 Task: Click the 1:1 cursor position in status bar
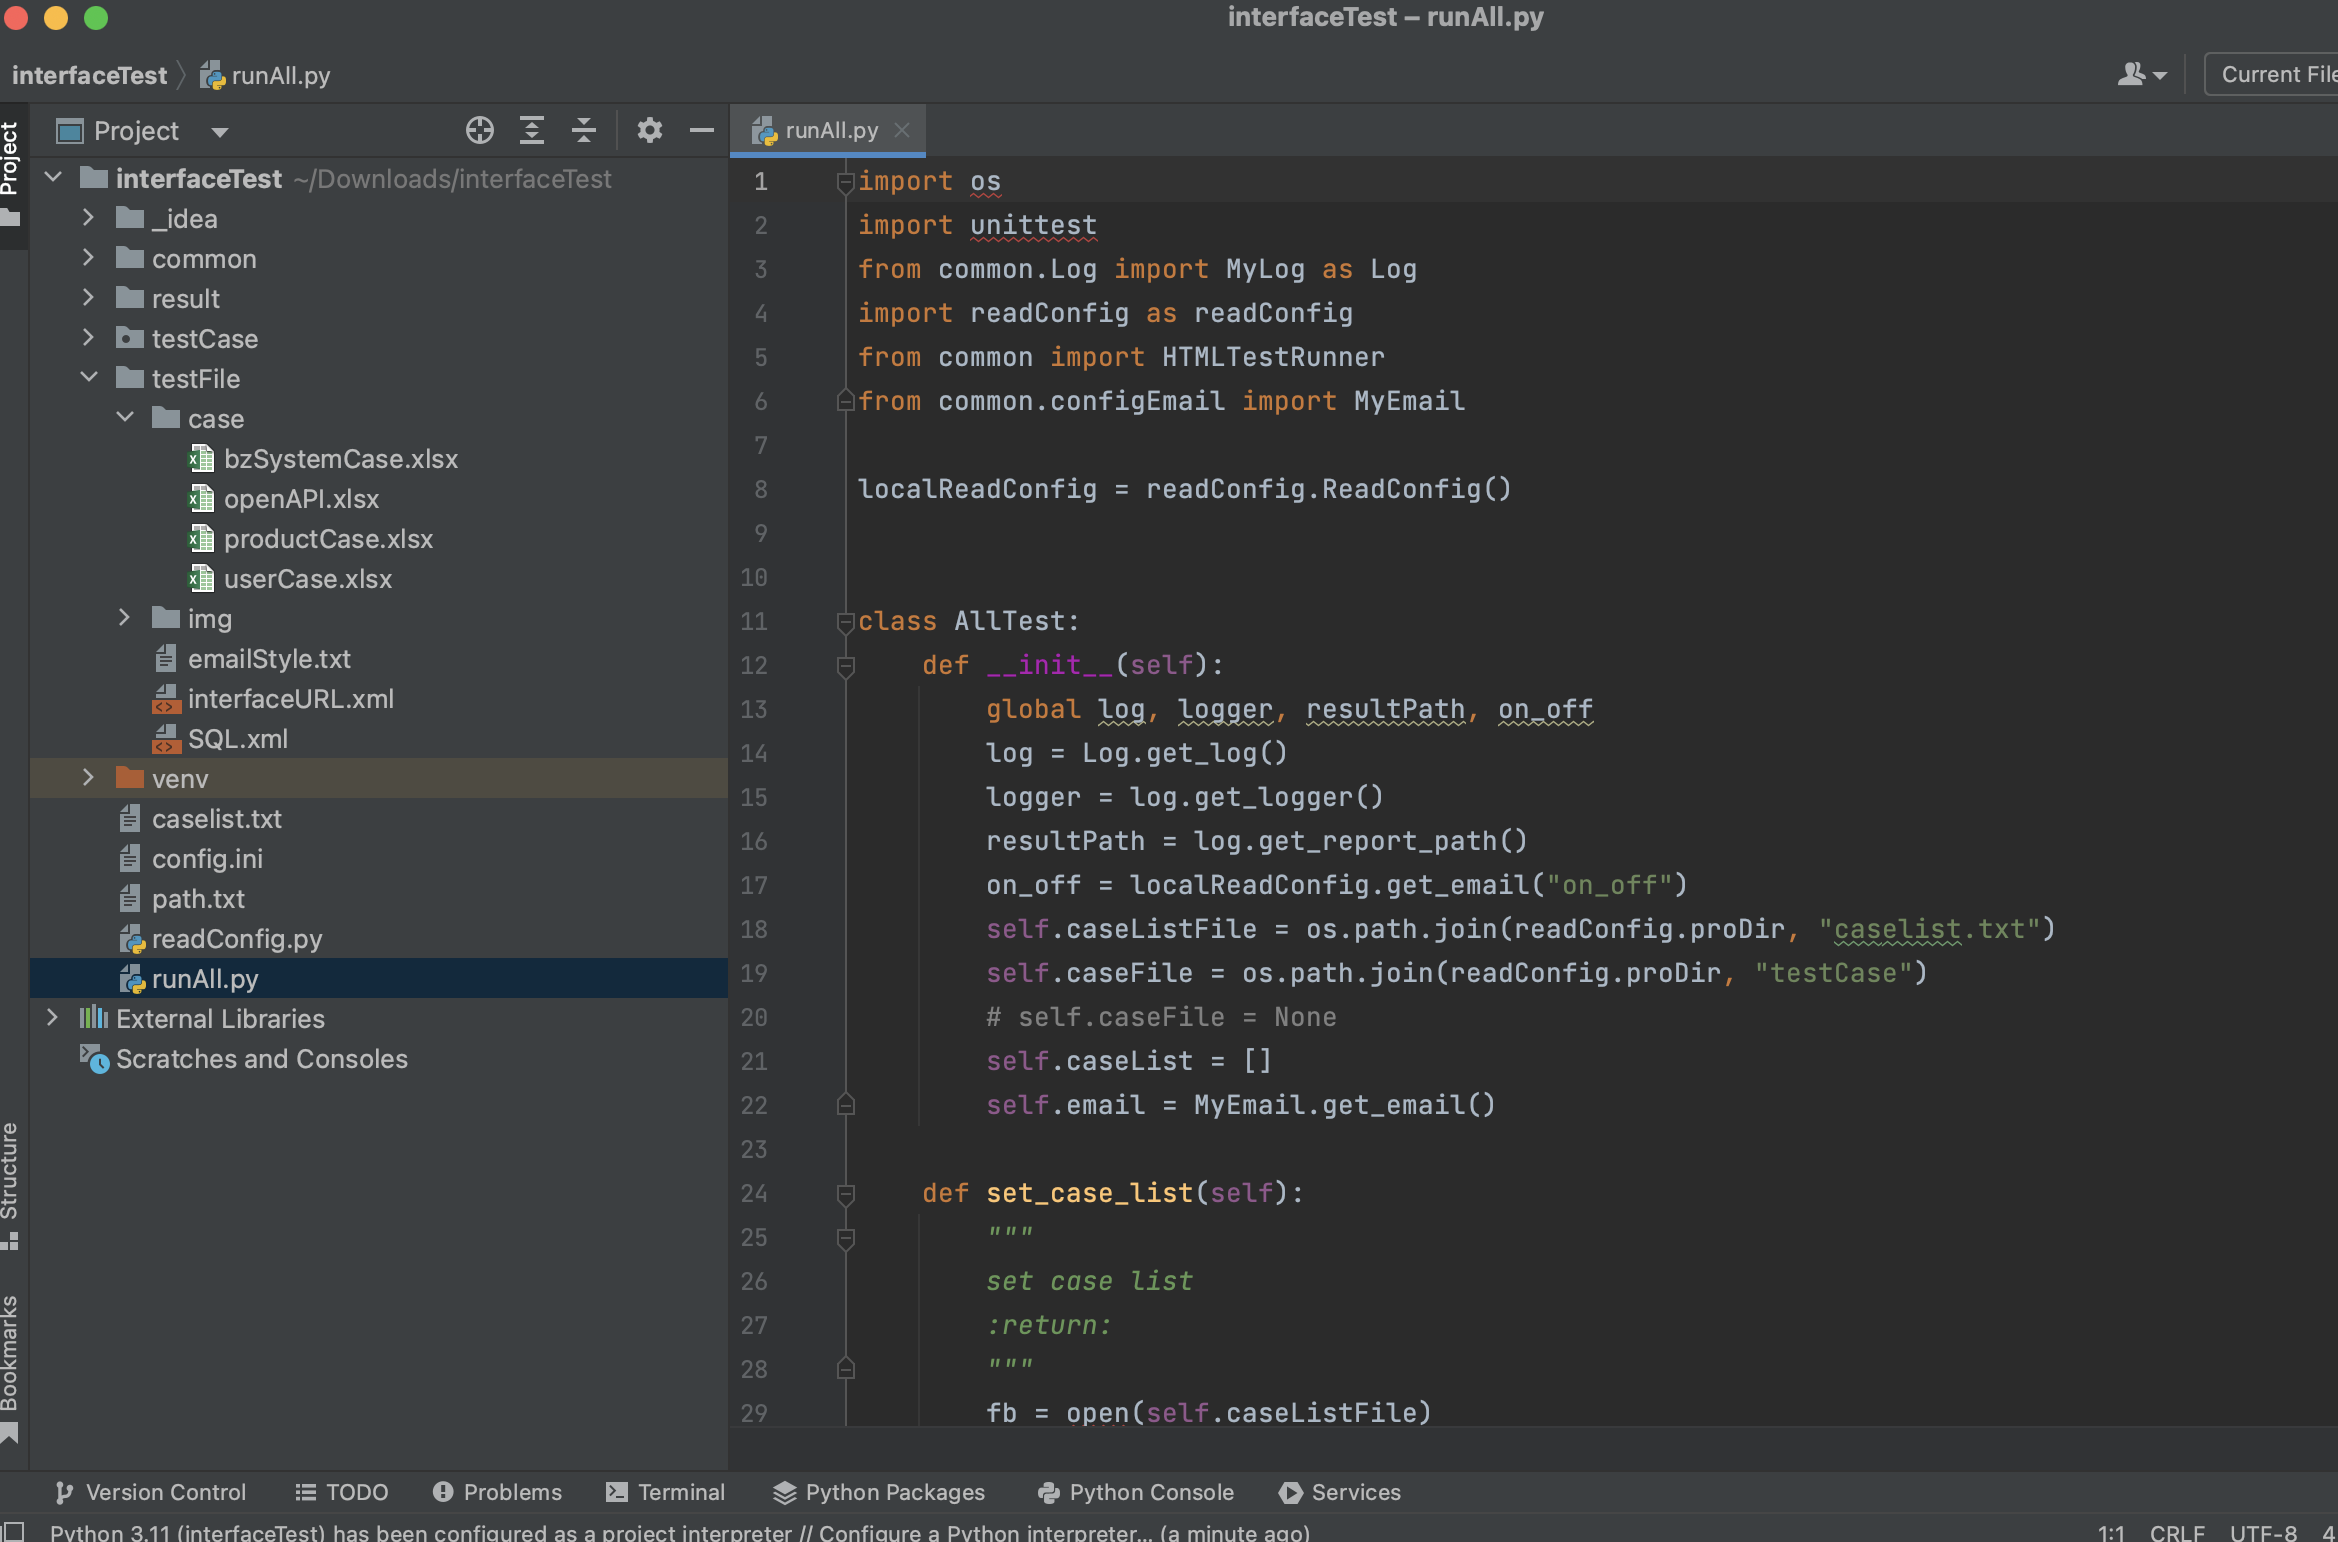pyautogui.click(x=2111, y=1532)
